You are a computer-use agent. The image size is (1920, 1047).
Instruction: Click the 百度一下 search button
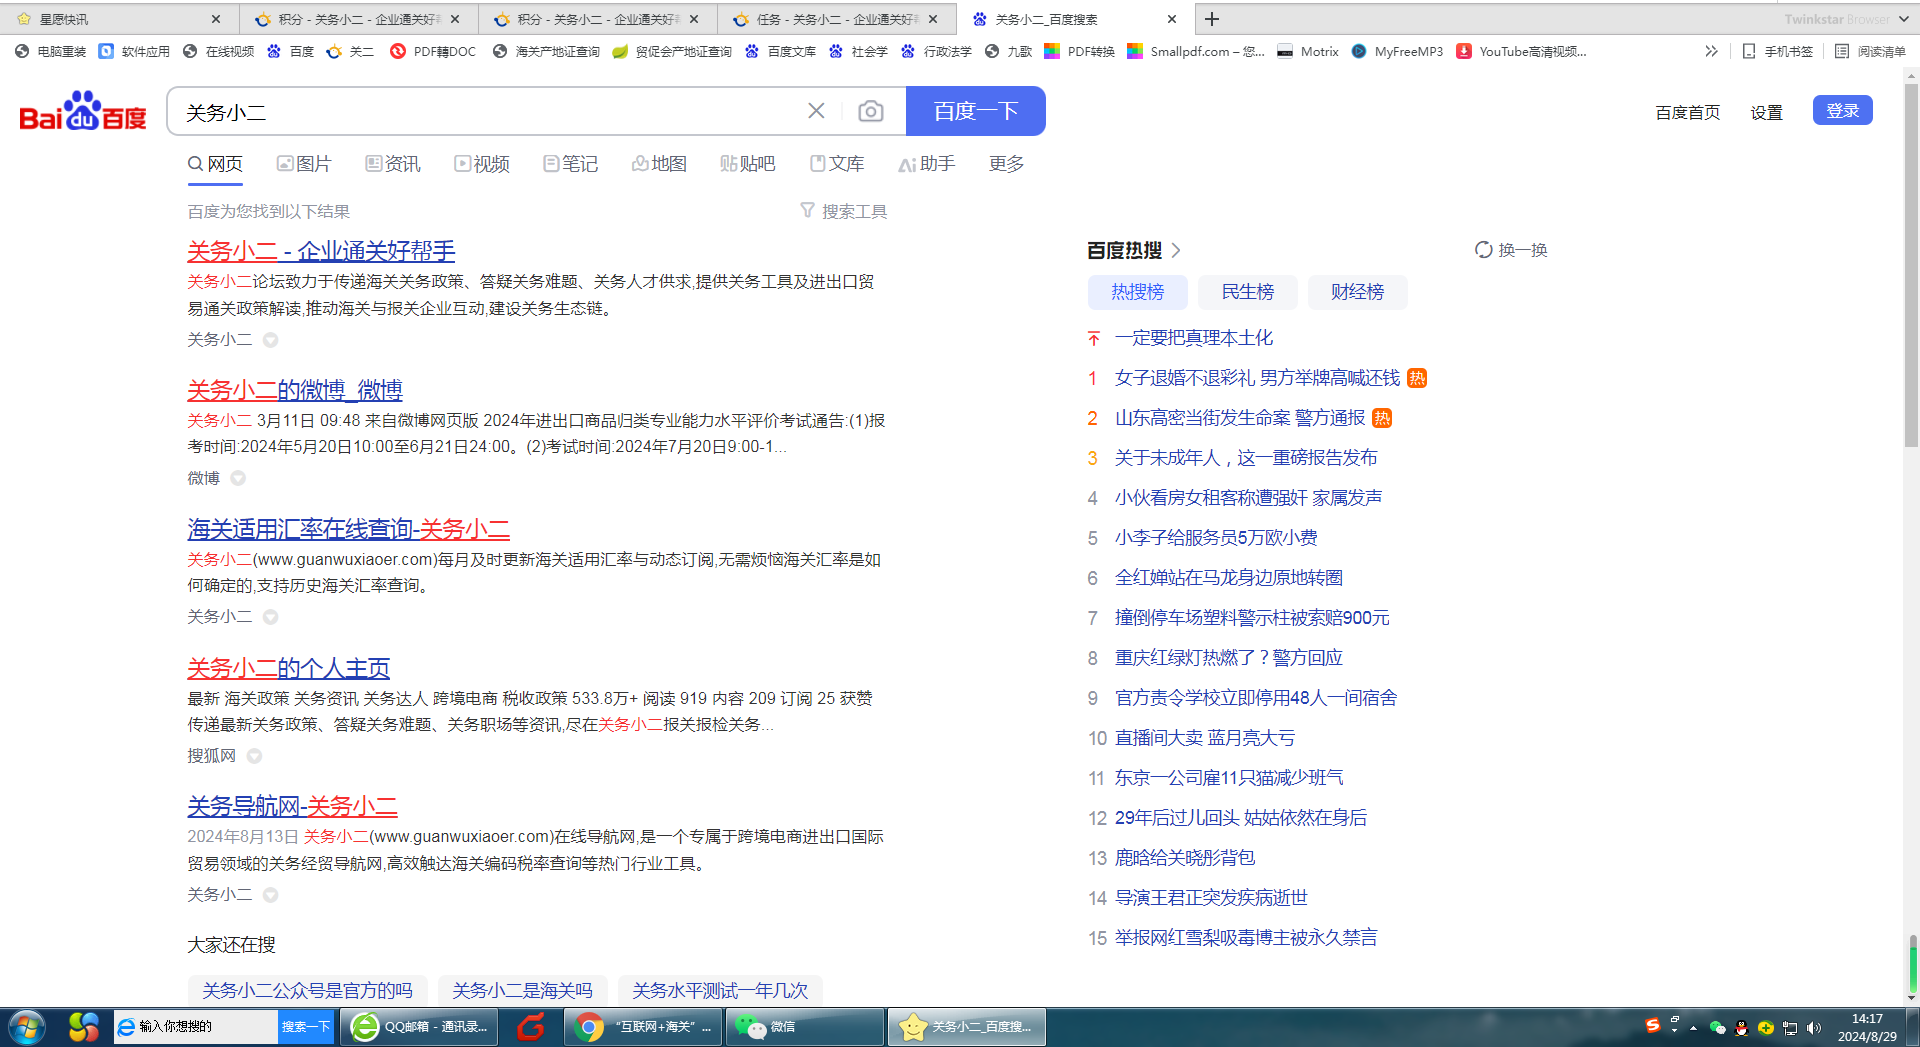[975, 111]
